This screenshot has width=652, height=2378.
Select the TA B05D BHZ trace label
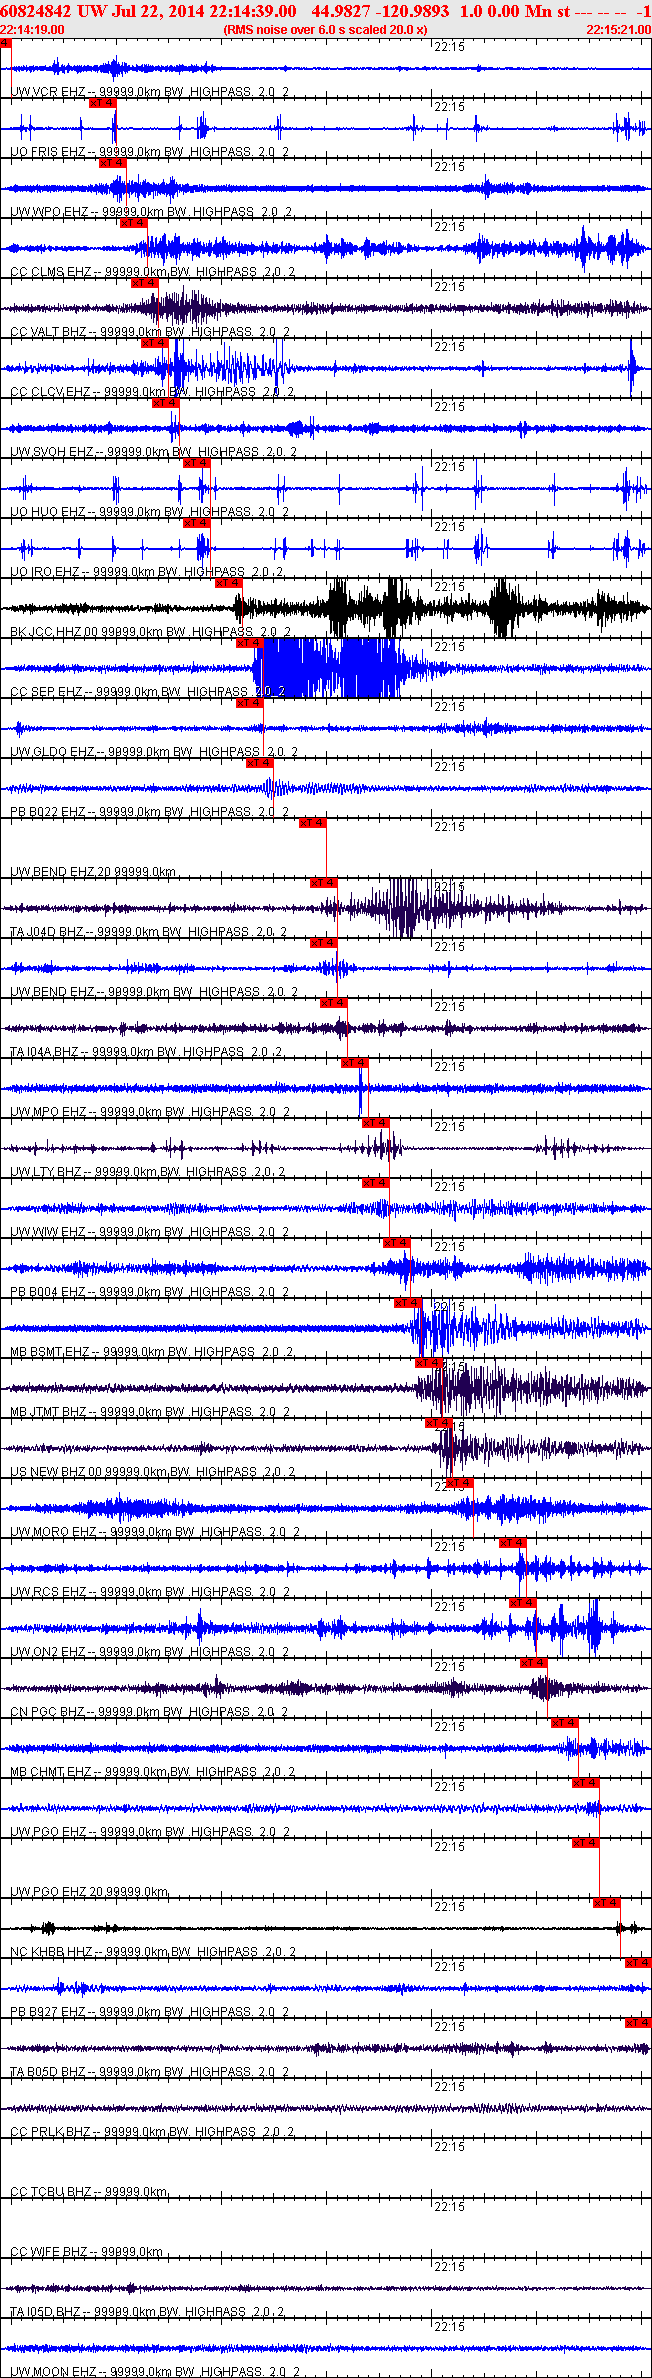(x=150, y=2072)
